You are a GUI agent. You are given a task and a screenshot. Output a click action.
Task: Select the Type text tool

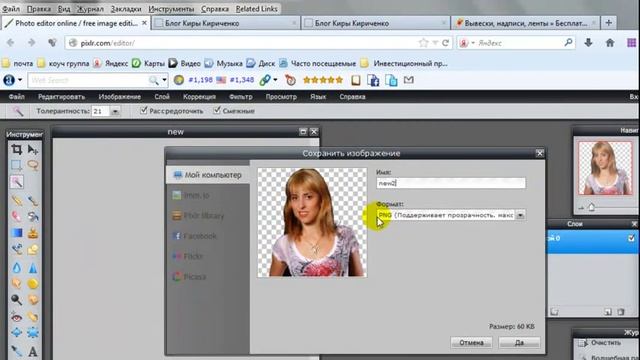(33, 351)
